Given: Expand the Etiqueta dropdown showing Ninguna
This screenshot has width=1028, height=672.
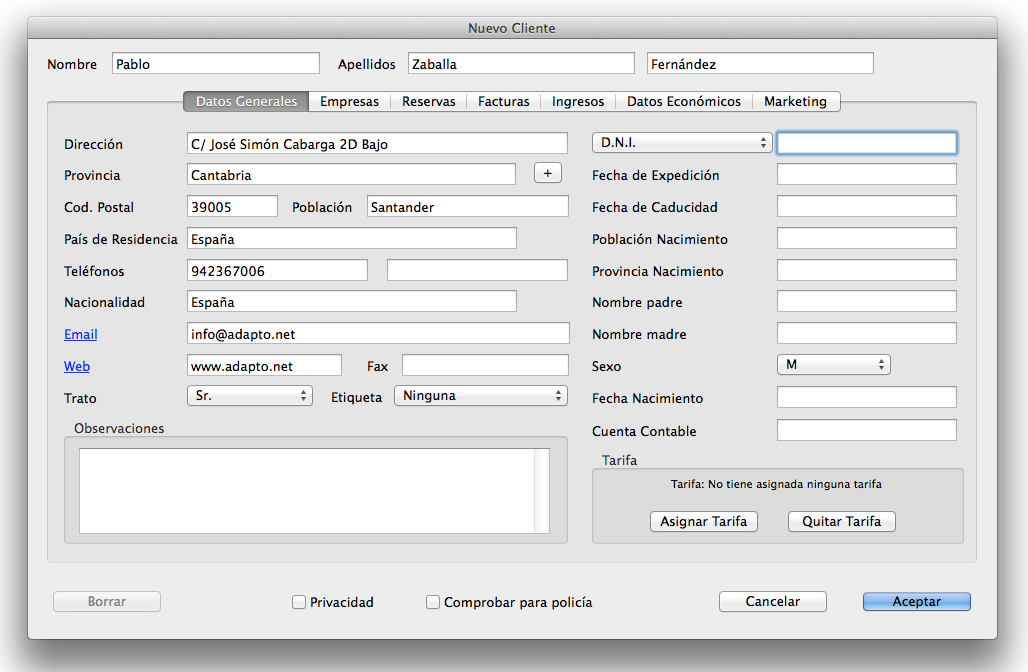Looking at the screenshot, I should pyautogui.click(x=481, y=395).
